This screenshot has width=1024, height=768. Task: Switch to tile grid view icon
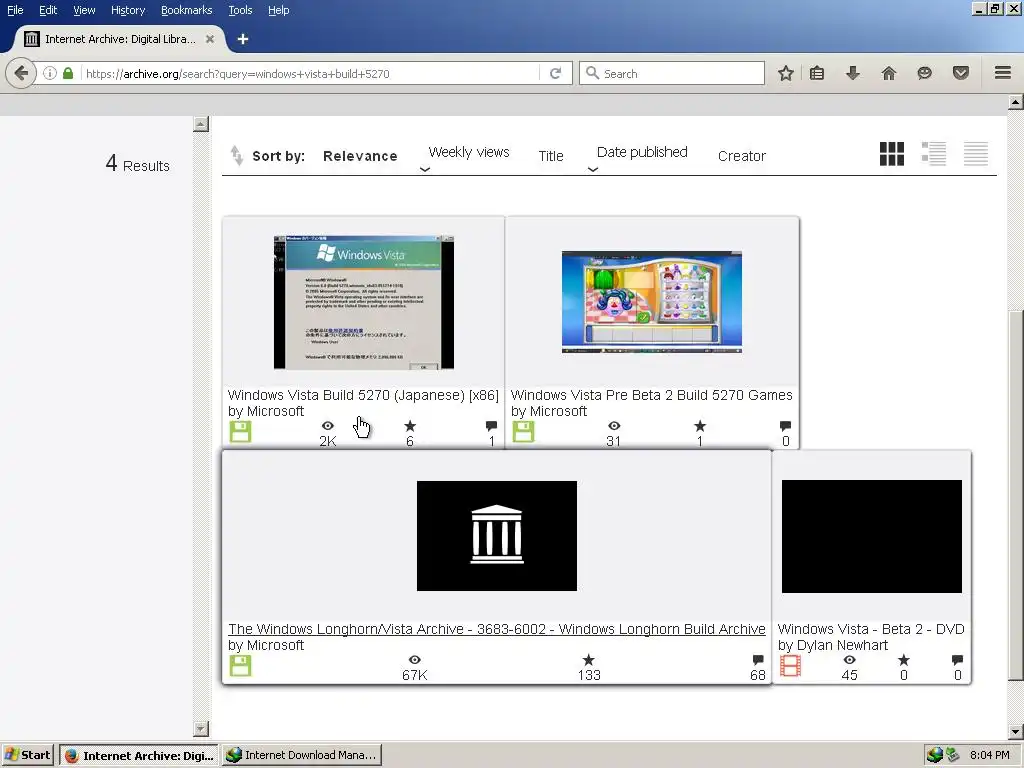click(x=892, y=154)
